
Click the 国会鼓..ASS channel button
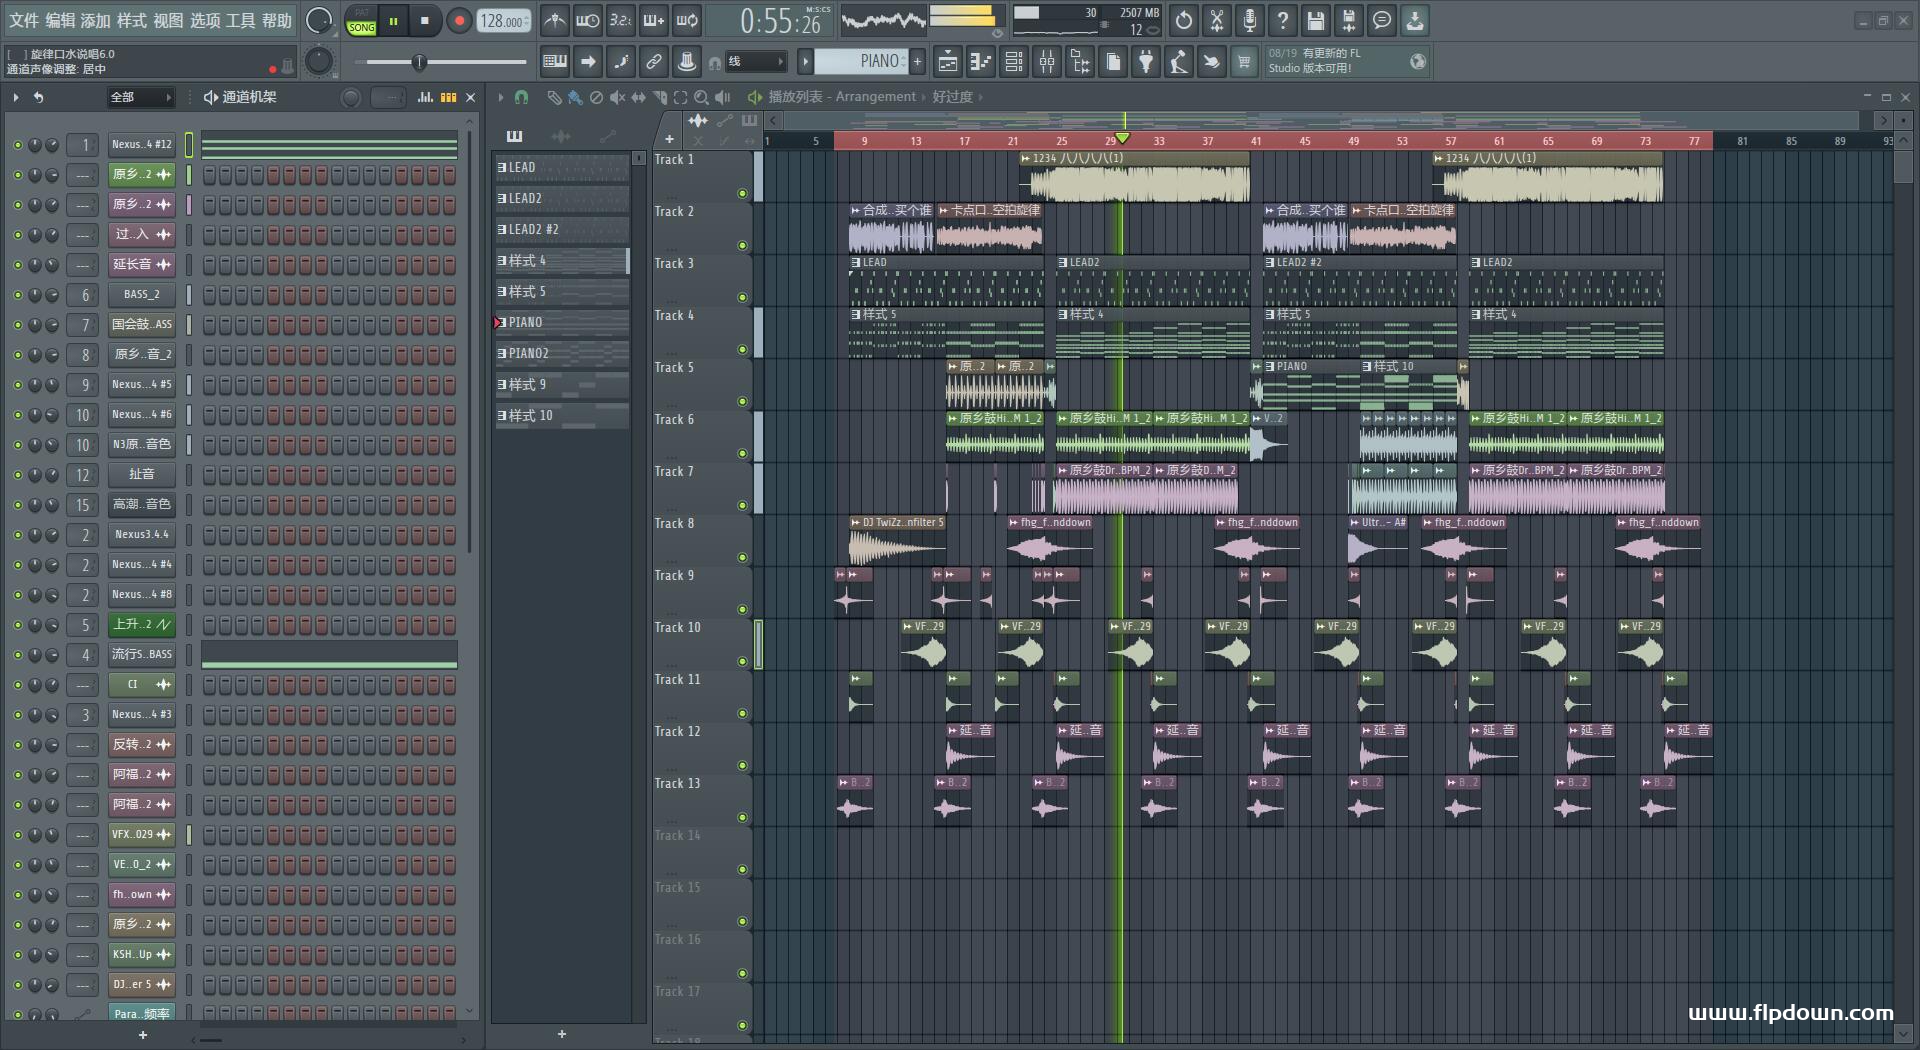142,325
